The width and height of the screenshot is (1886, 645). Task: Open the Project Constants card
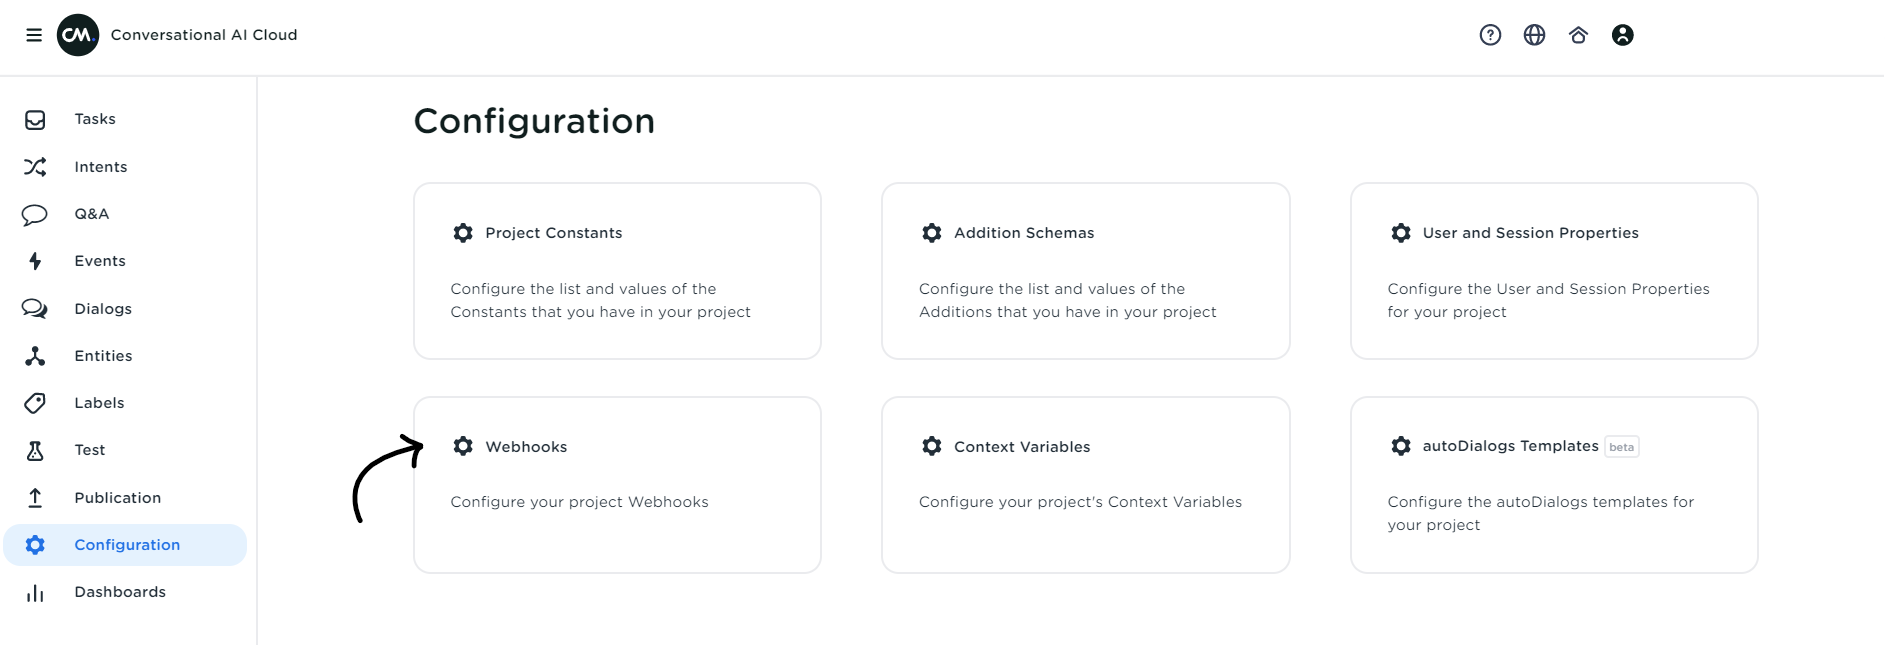[x=617, y=271]
